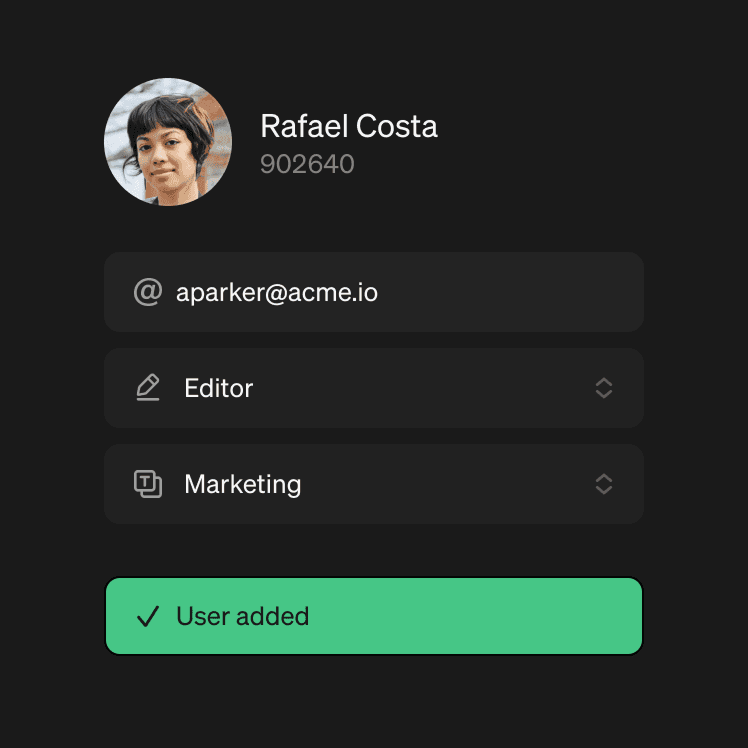Screen dimensions: 748x748
Task: Focus the aparker@acme.io email field
Action: (x=373, y=292)
